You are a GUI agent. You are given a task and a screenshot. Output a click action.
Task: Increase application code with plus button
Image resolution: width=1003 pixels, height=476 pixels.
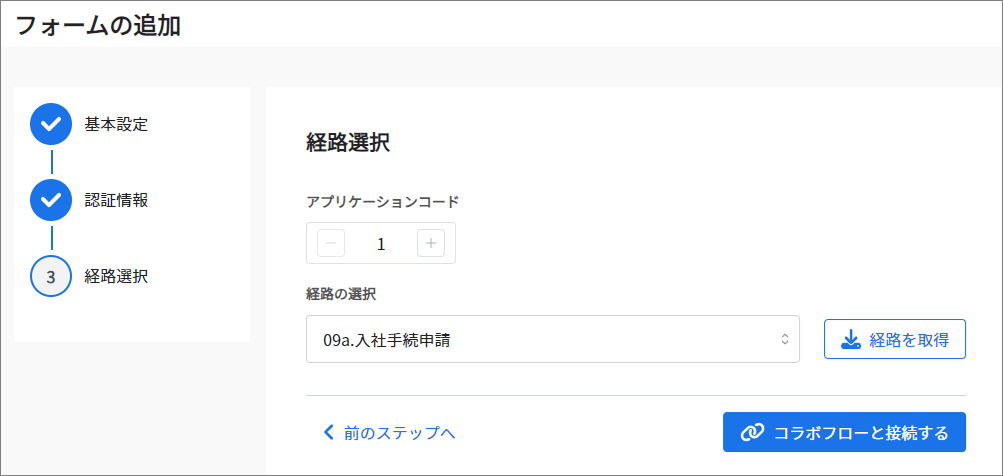431,243
